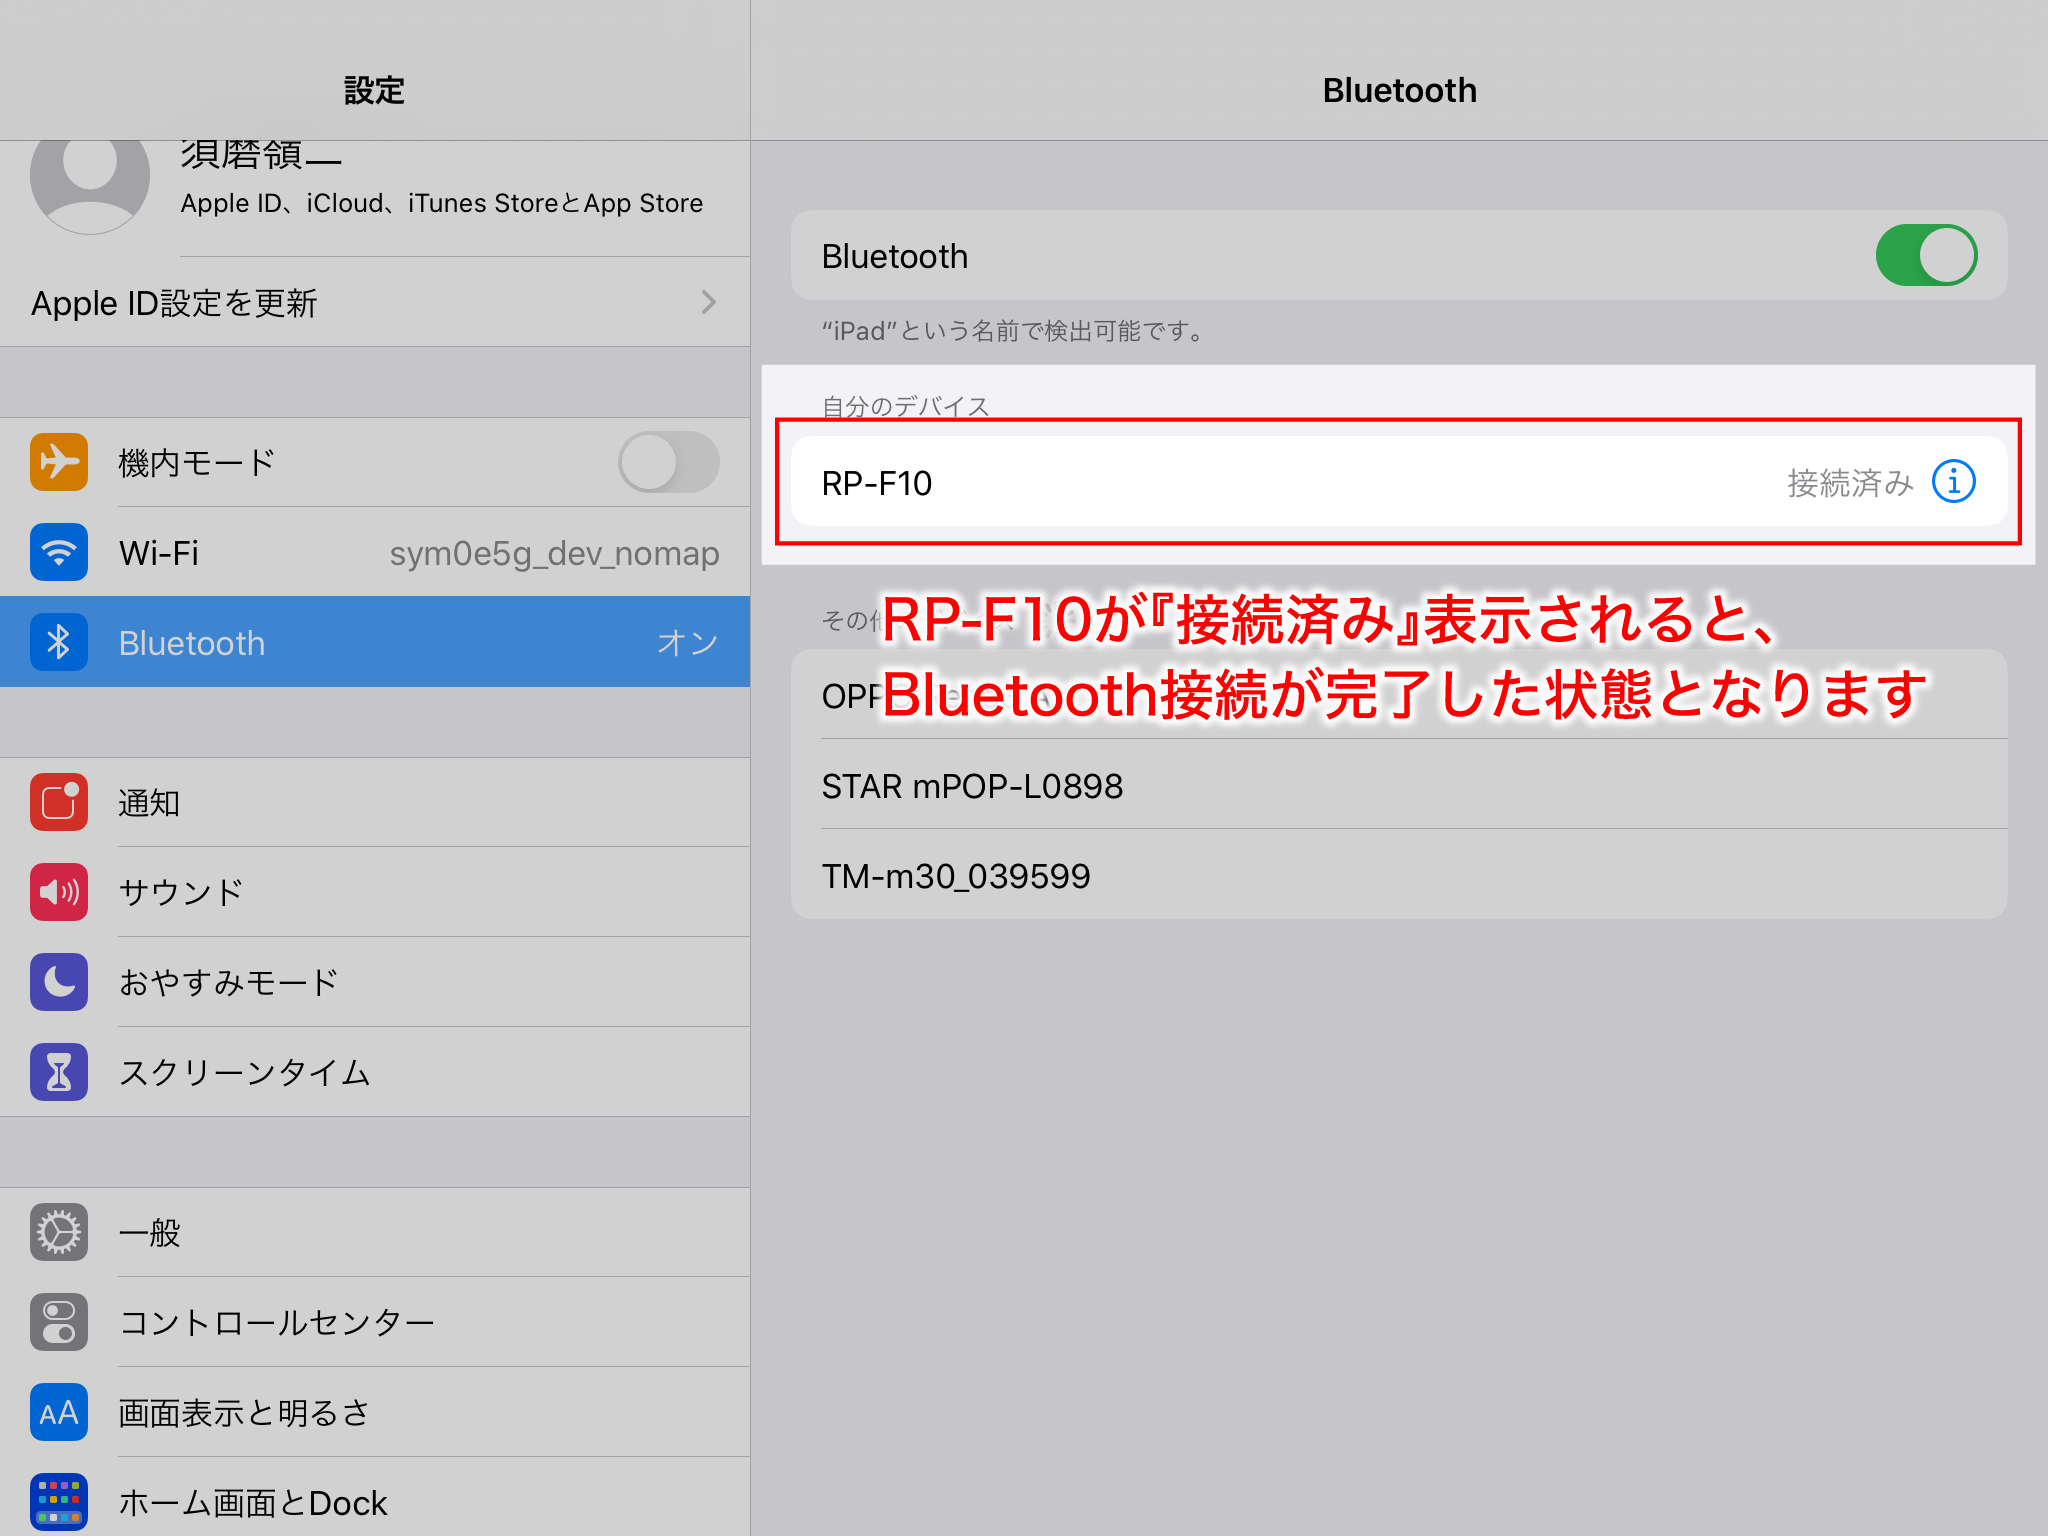Tap the airplane mode icon
The height and width of the screenshot is (1536, 2048).
[59, 462]
